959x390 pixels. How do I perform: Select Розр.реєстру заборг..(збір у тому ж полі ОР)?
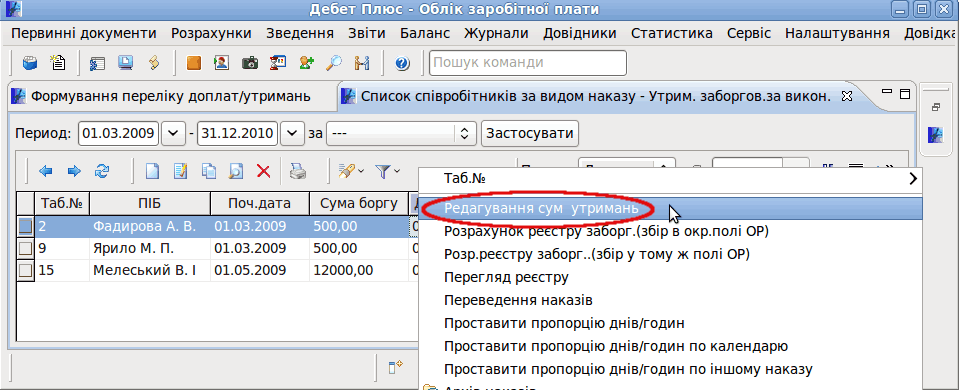tap(670, 254)
